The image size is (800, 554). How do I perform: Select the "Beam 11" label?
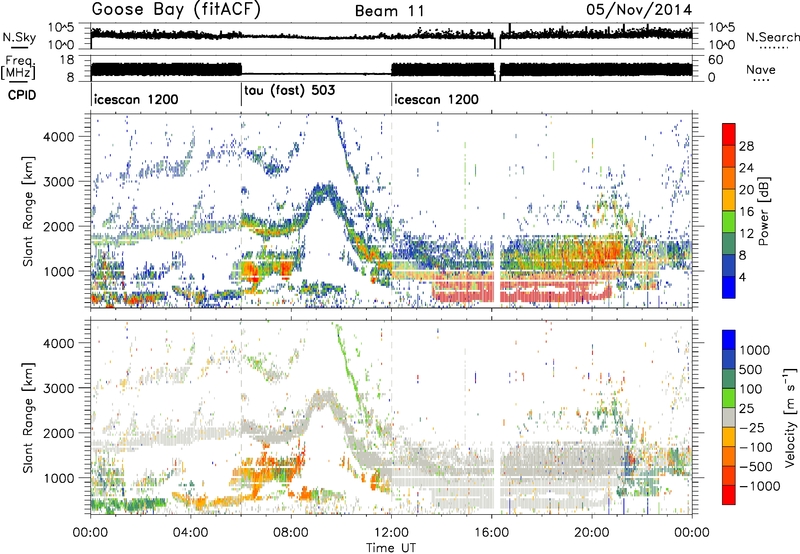point(390,11)
